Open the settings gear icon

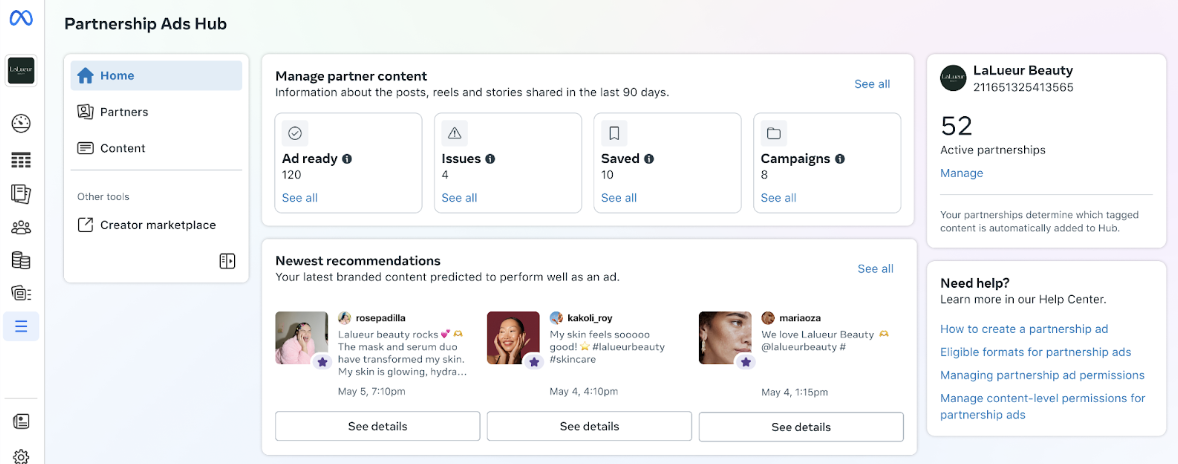pyautogui.click(x=21, y=456)
